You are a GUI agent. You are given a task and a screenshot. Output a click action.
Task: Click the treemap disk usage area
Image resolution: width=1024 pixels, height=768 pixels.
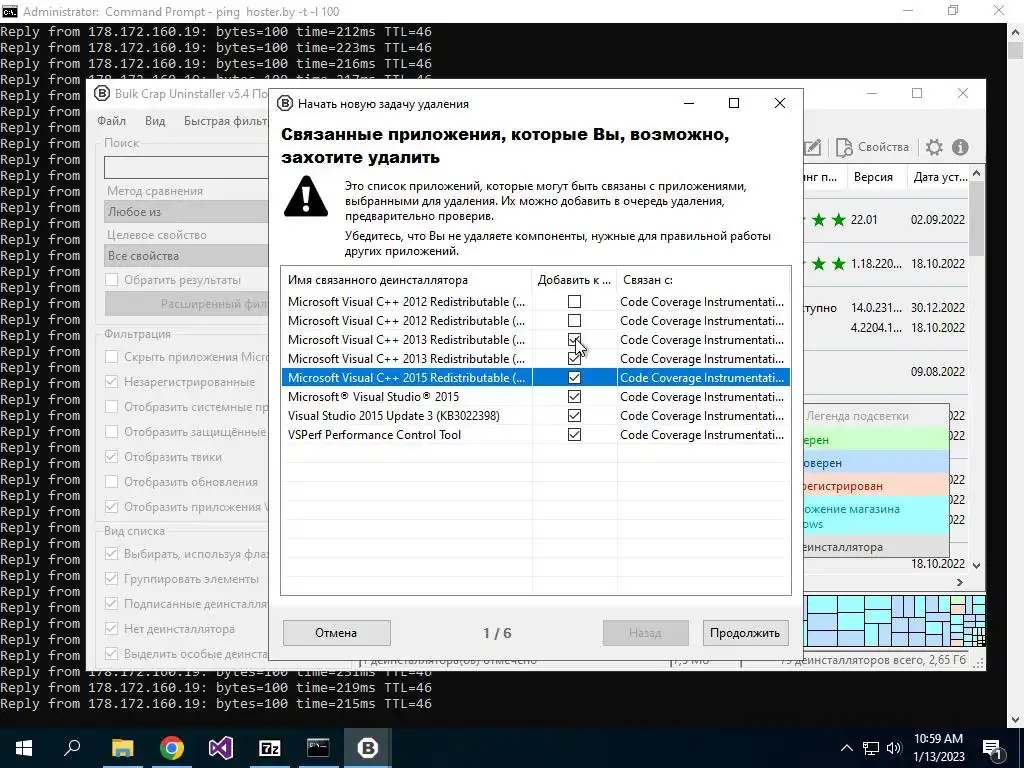tap(893, 621)
